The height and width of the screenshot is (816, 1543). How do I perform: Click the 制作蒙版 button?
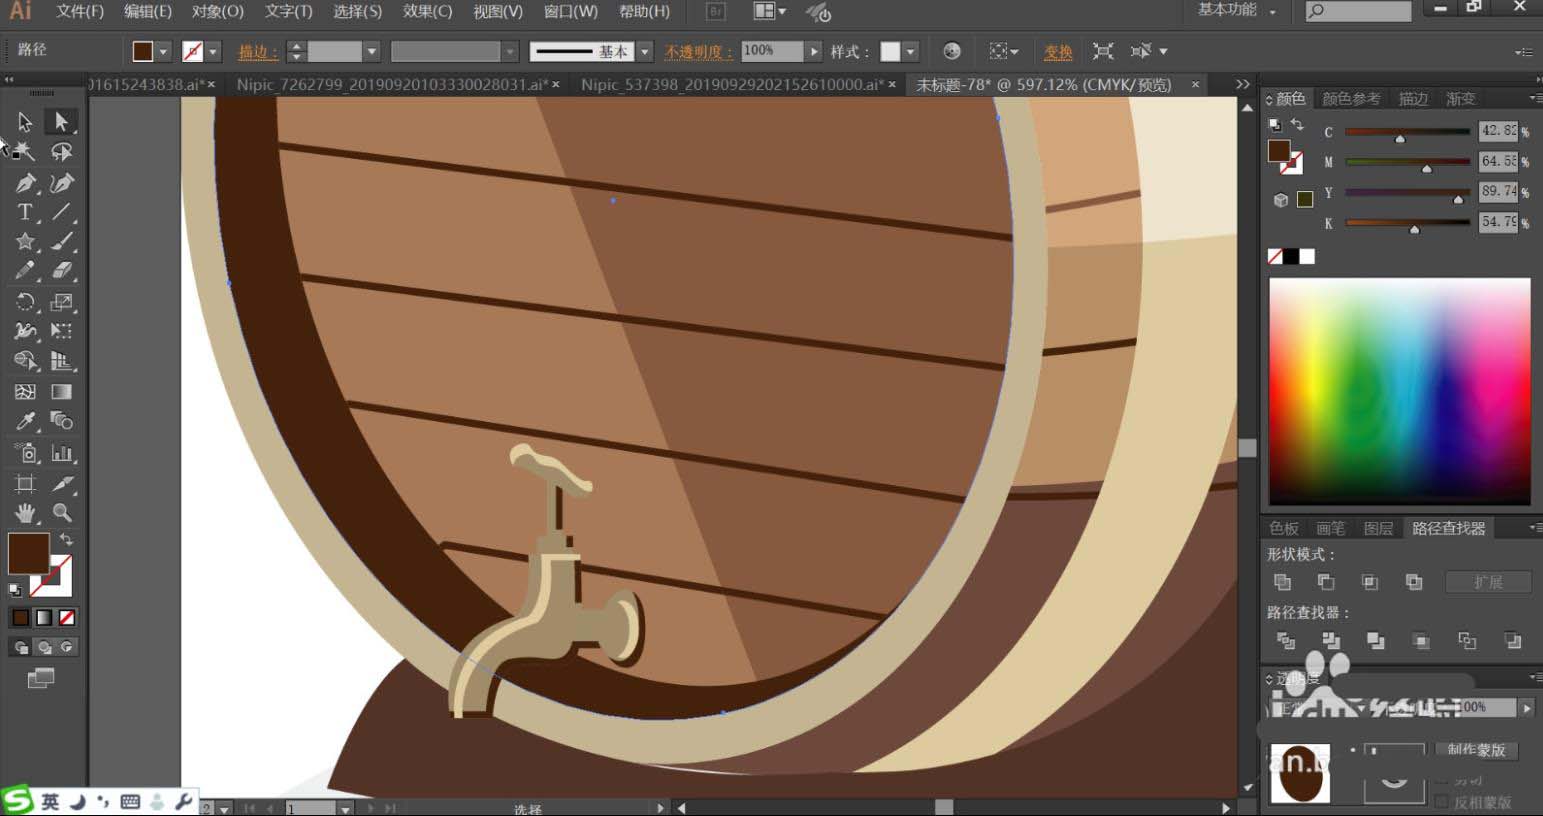(1476, 750)
